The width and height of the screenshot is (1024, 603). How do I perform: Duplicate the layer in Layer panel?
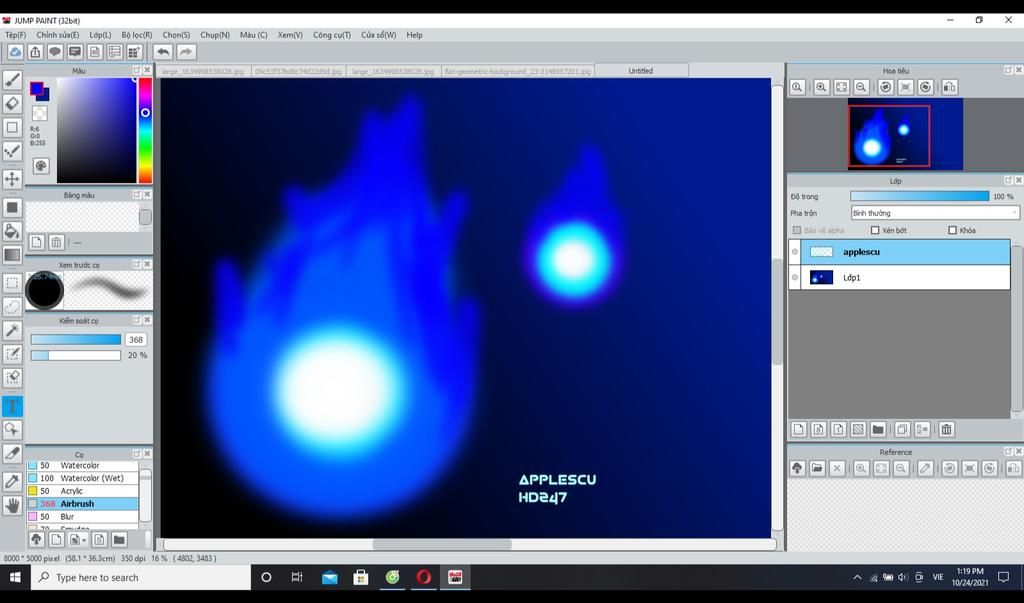pos(902,429)
